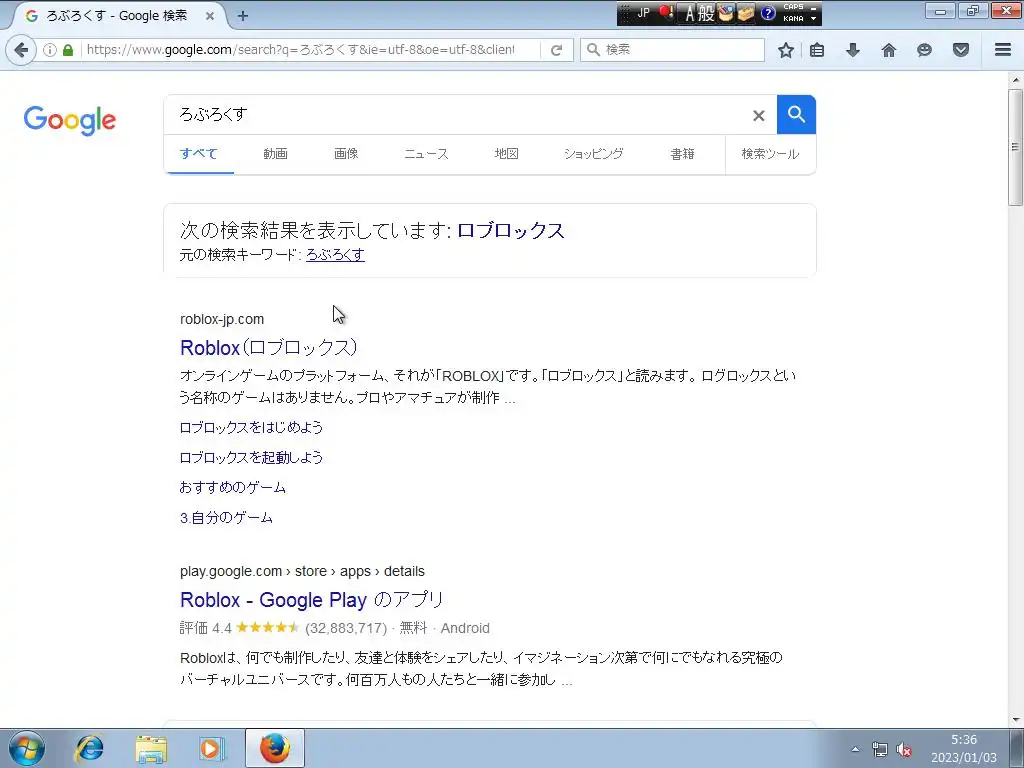This screenshot has width=1024, height=768.
Task: Bookmark this page with the star
Action: coord(786,50)
